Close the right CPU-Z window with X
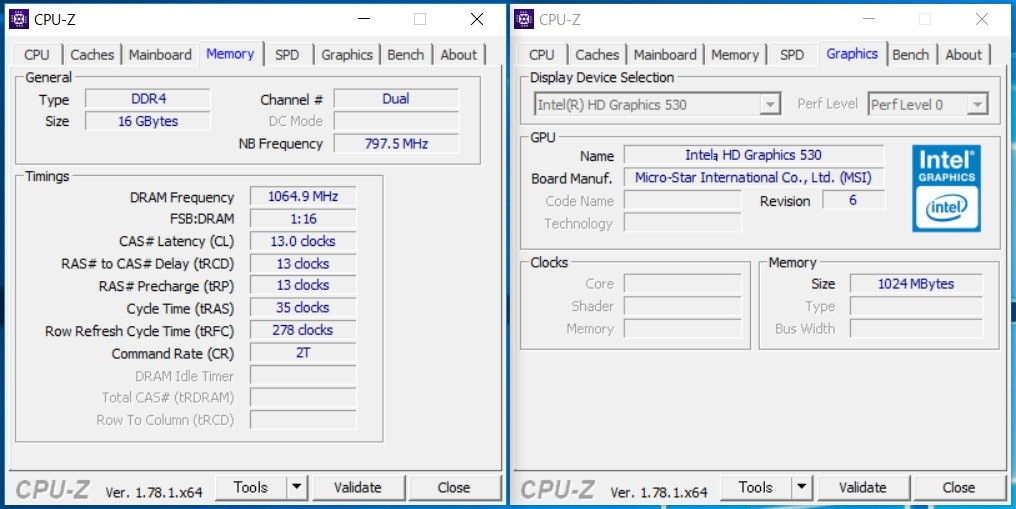The height and width of the screenshot is (509, 1016). [x=982, y=19]
